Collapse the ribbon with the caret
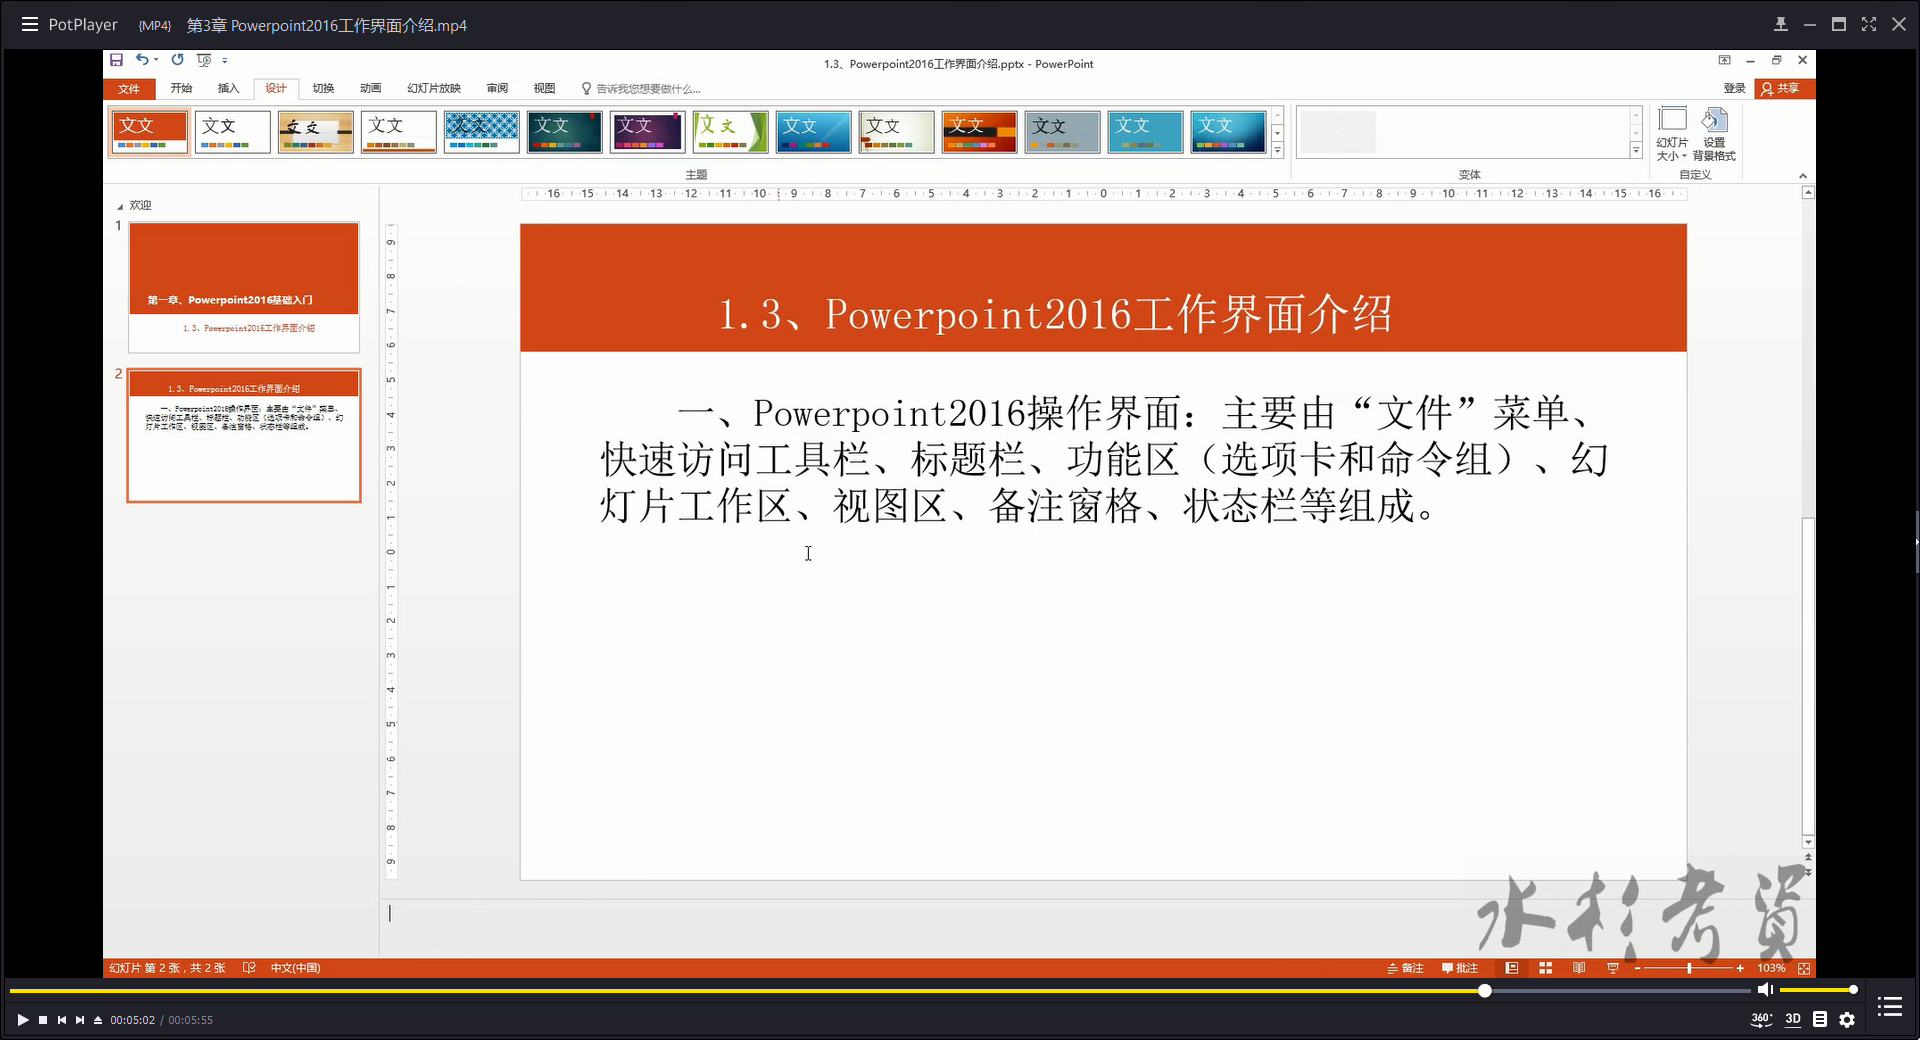1920x1040 pixels. coord(1803,176)
